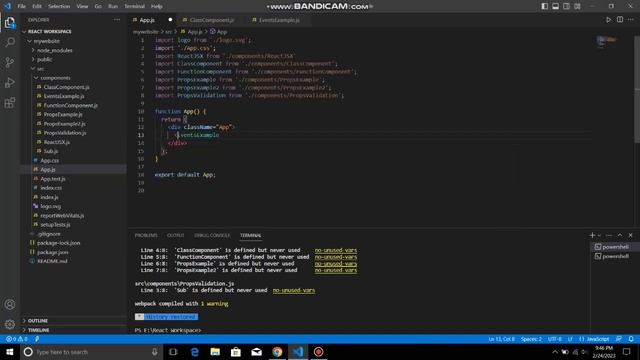Change the JavaScript language mode

[598, 339]
